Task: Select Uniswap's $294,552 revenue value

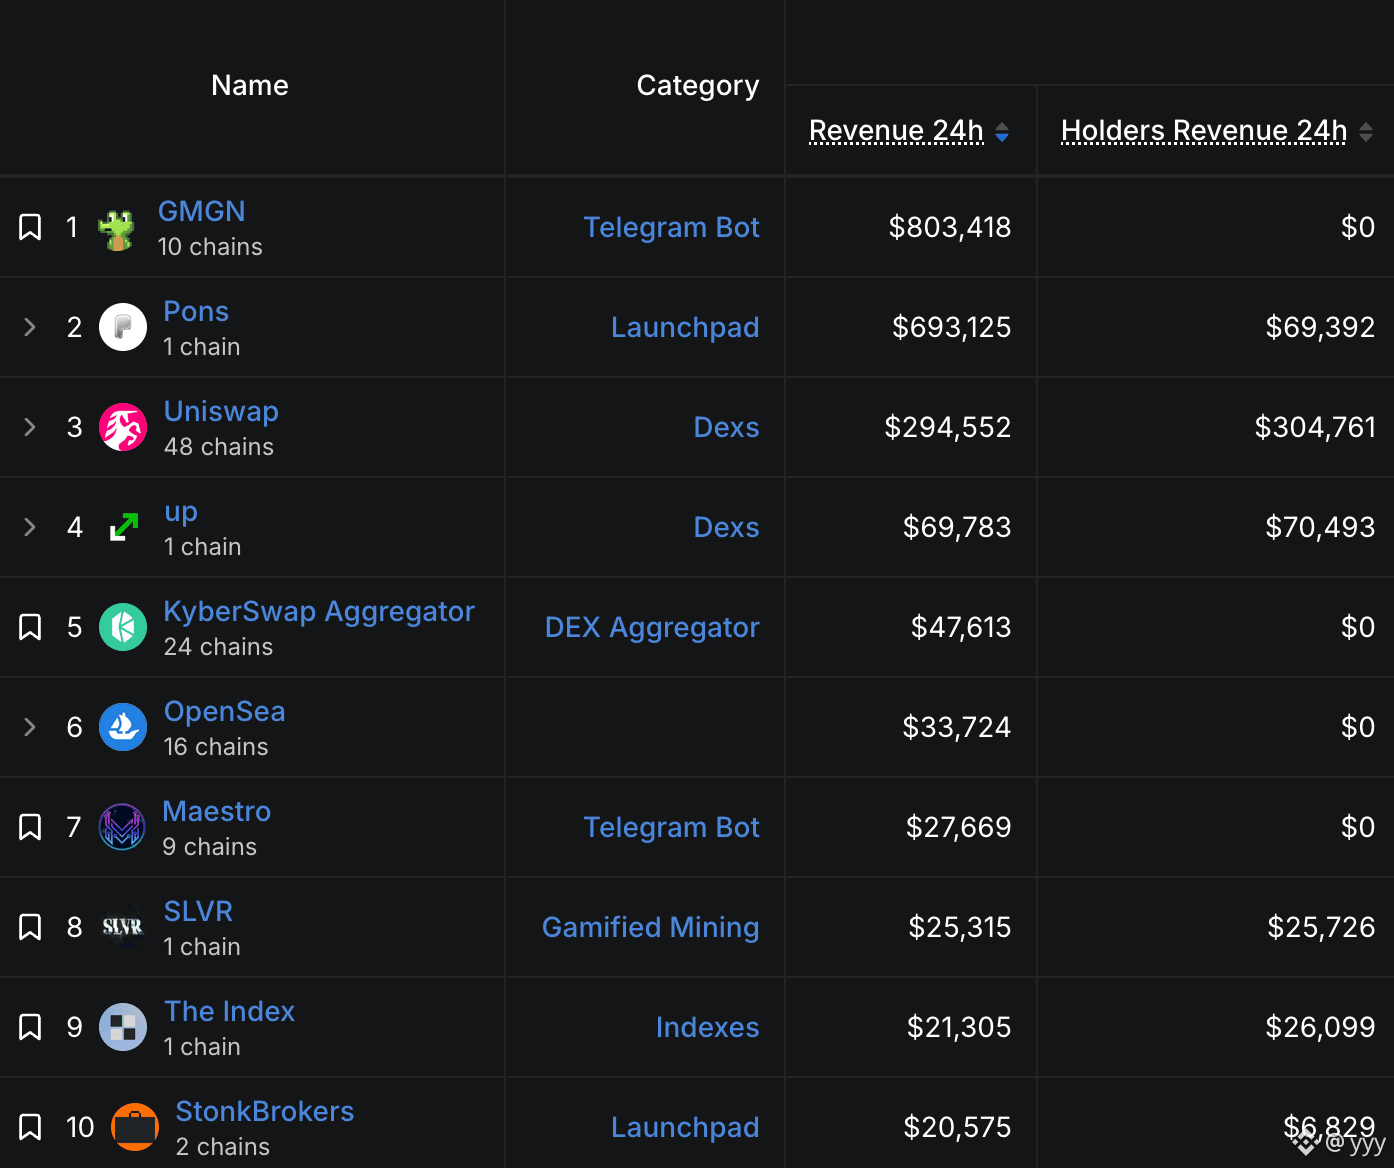Action: tap(948, 427)
